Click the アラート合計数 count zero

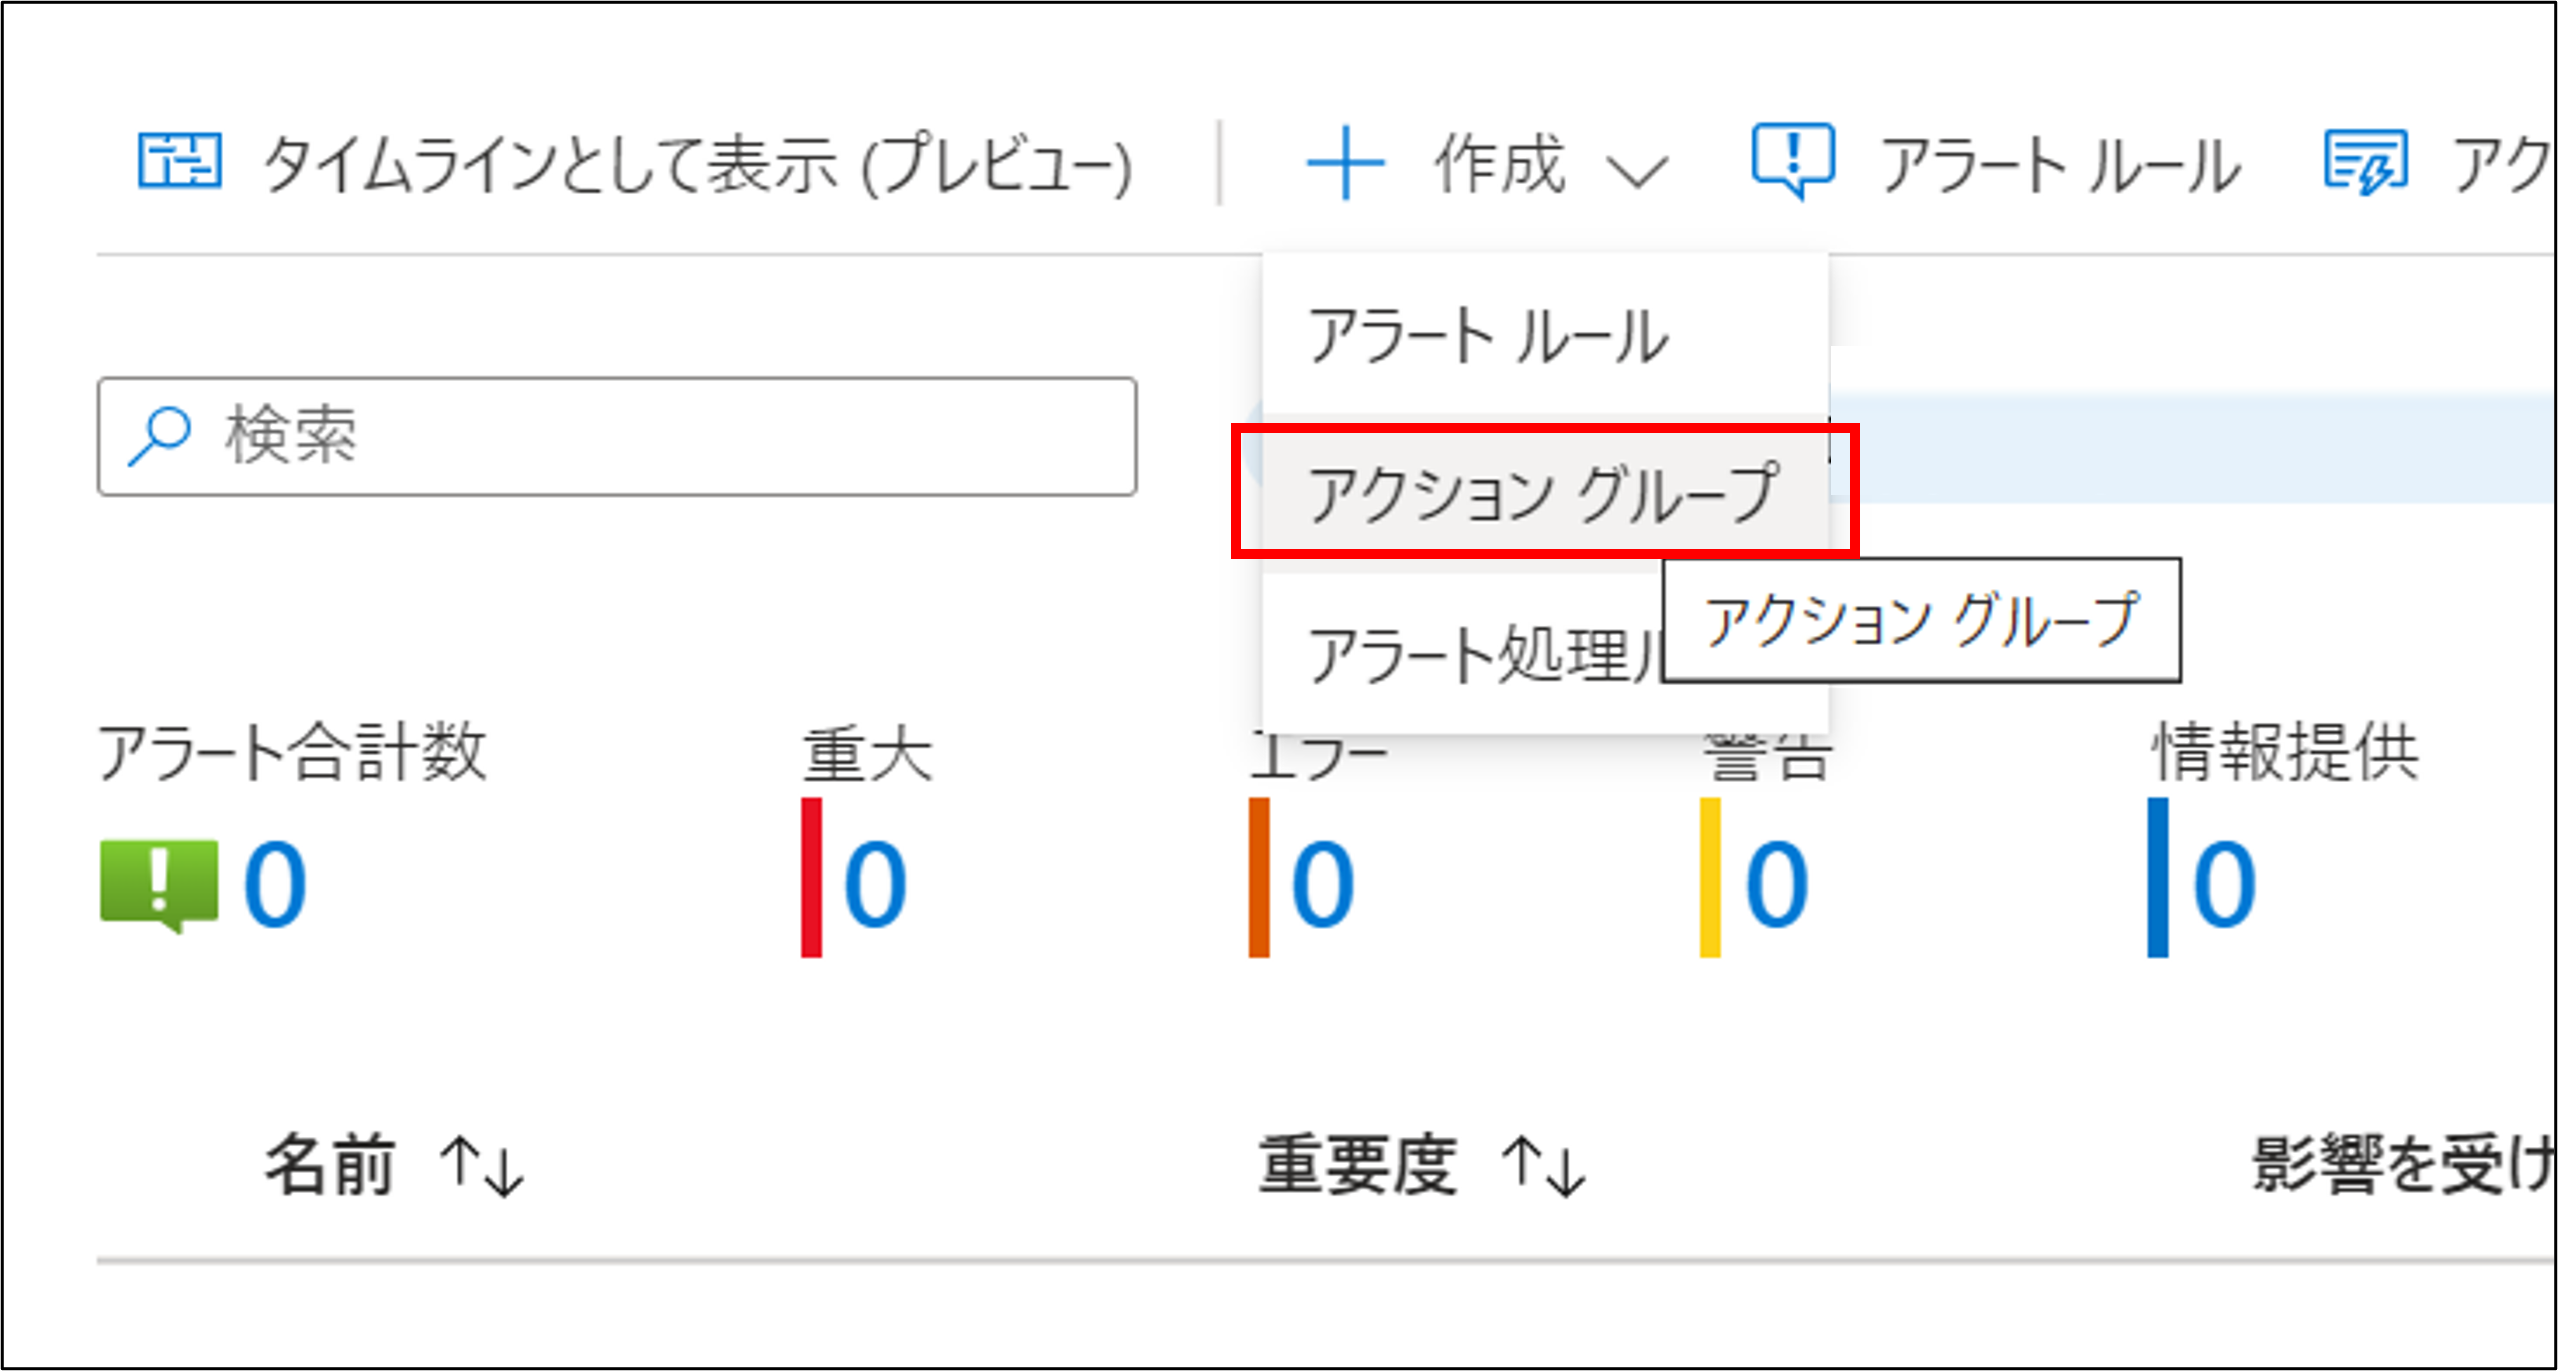pyautogui.click(x=275, y=884)
